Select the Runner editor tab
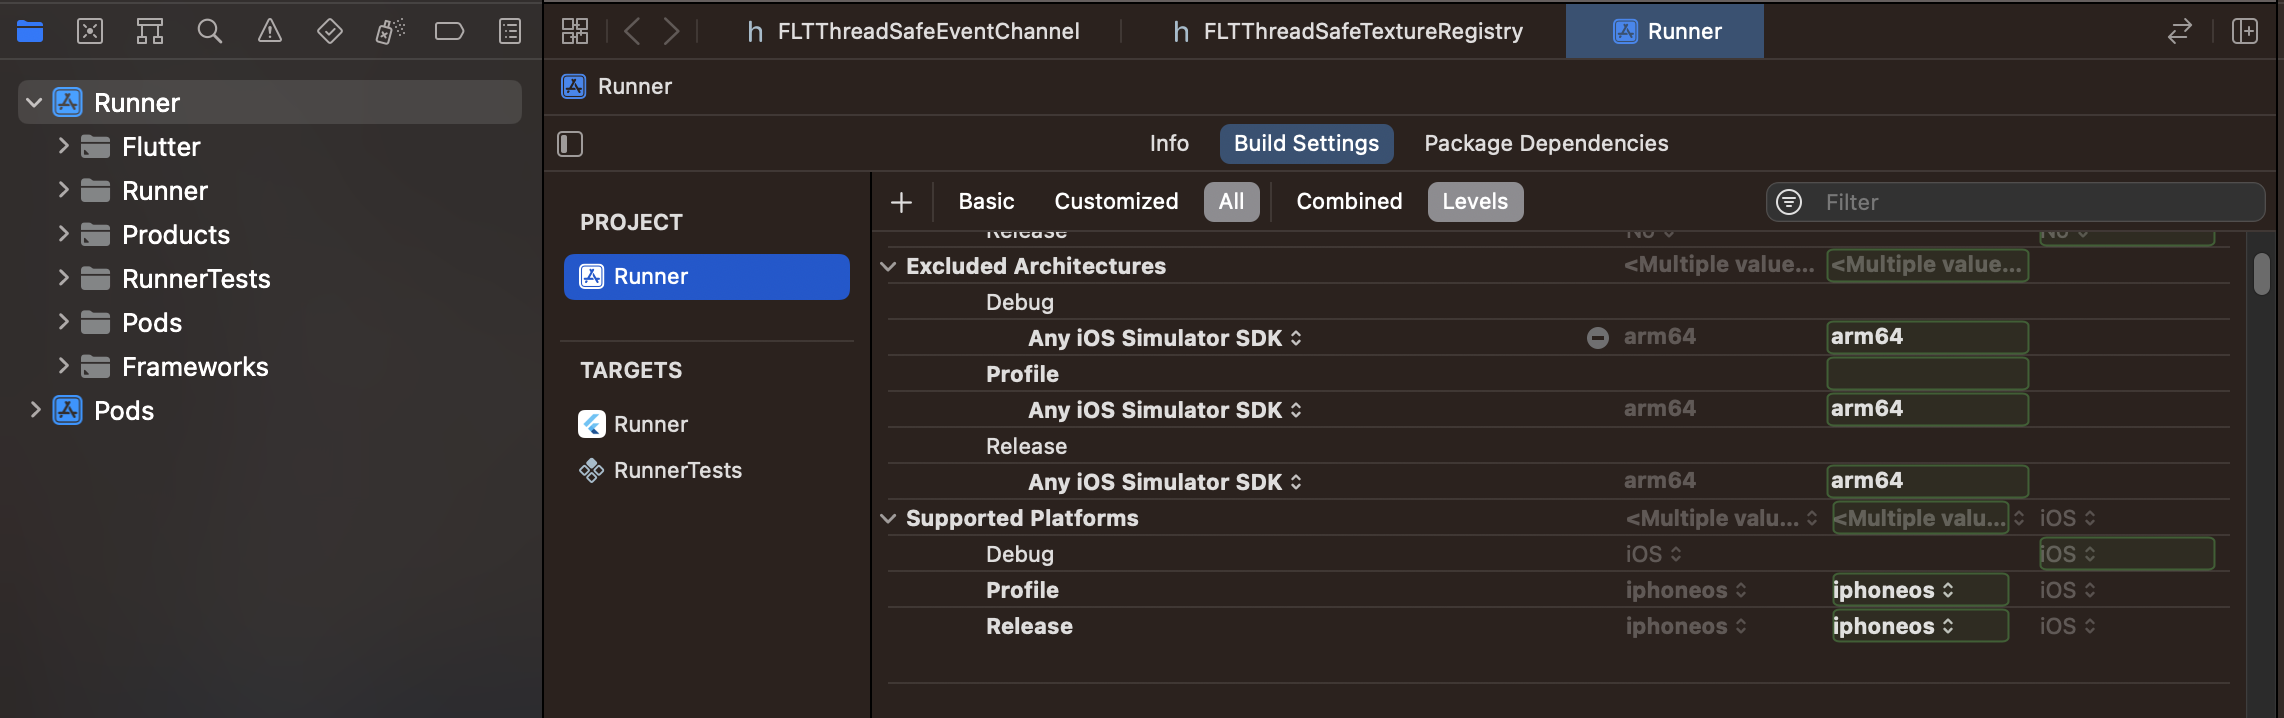The width and height of the screenshot is (2284, 718). click(1665, 31)
